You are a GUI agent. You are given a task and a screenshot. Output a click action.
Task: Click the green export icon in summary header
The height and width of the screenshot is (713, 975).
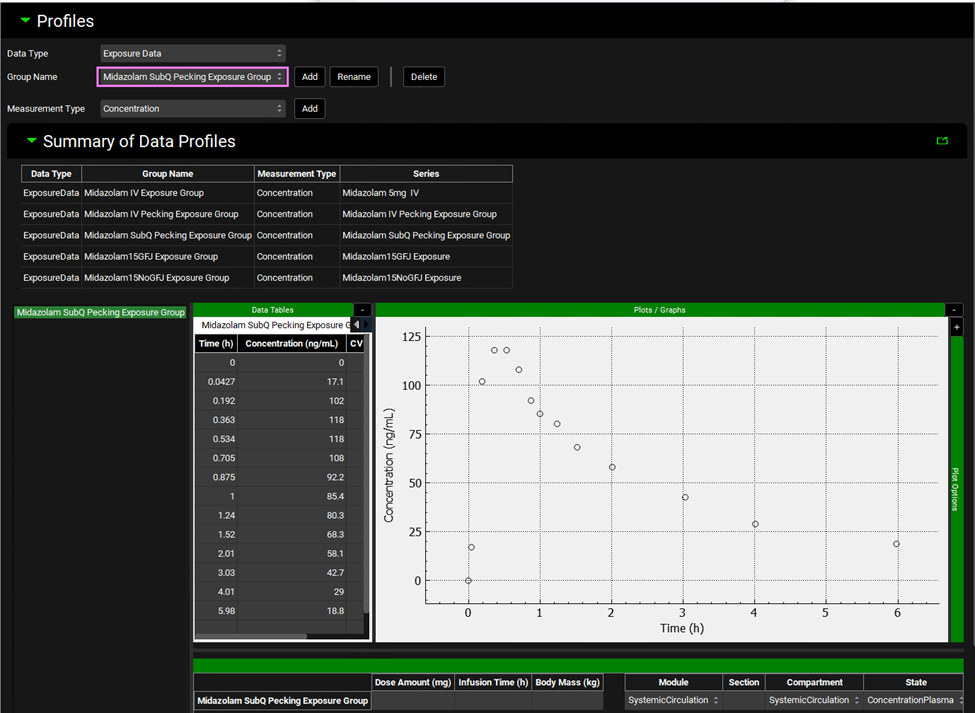(x=942, y=141)
